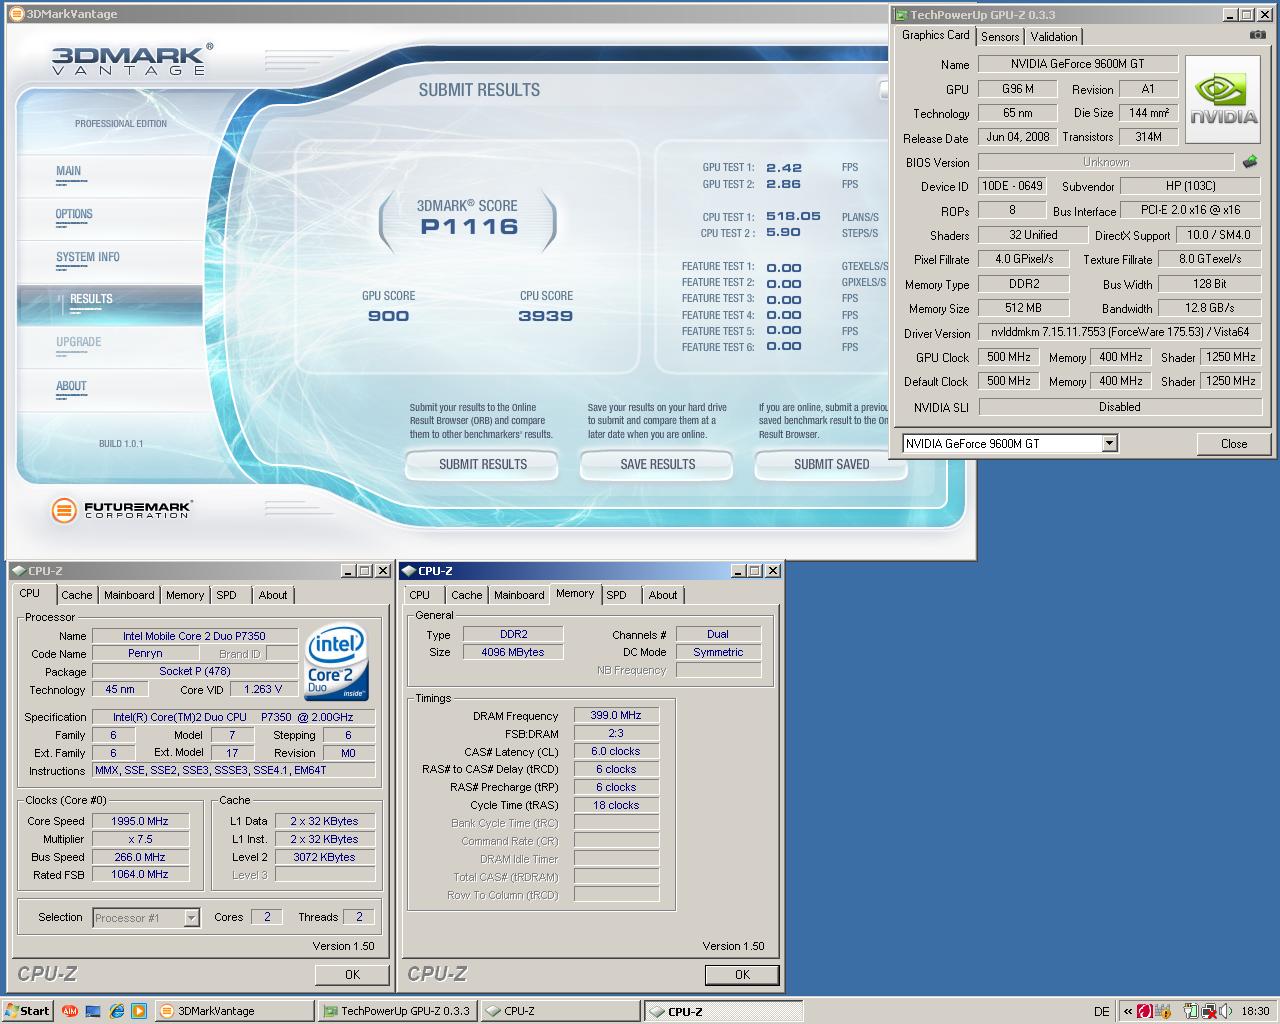Click the DE language indicator
The image size is (1280, 1024).
click(x=1101, y=1011)
